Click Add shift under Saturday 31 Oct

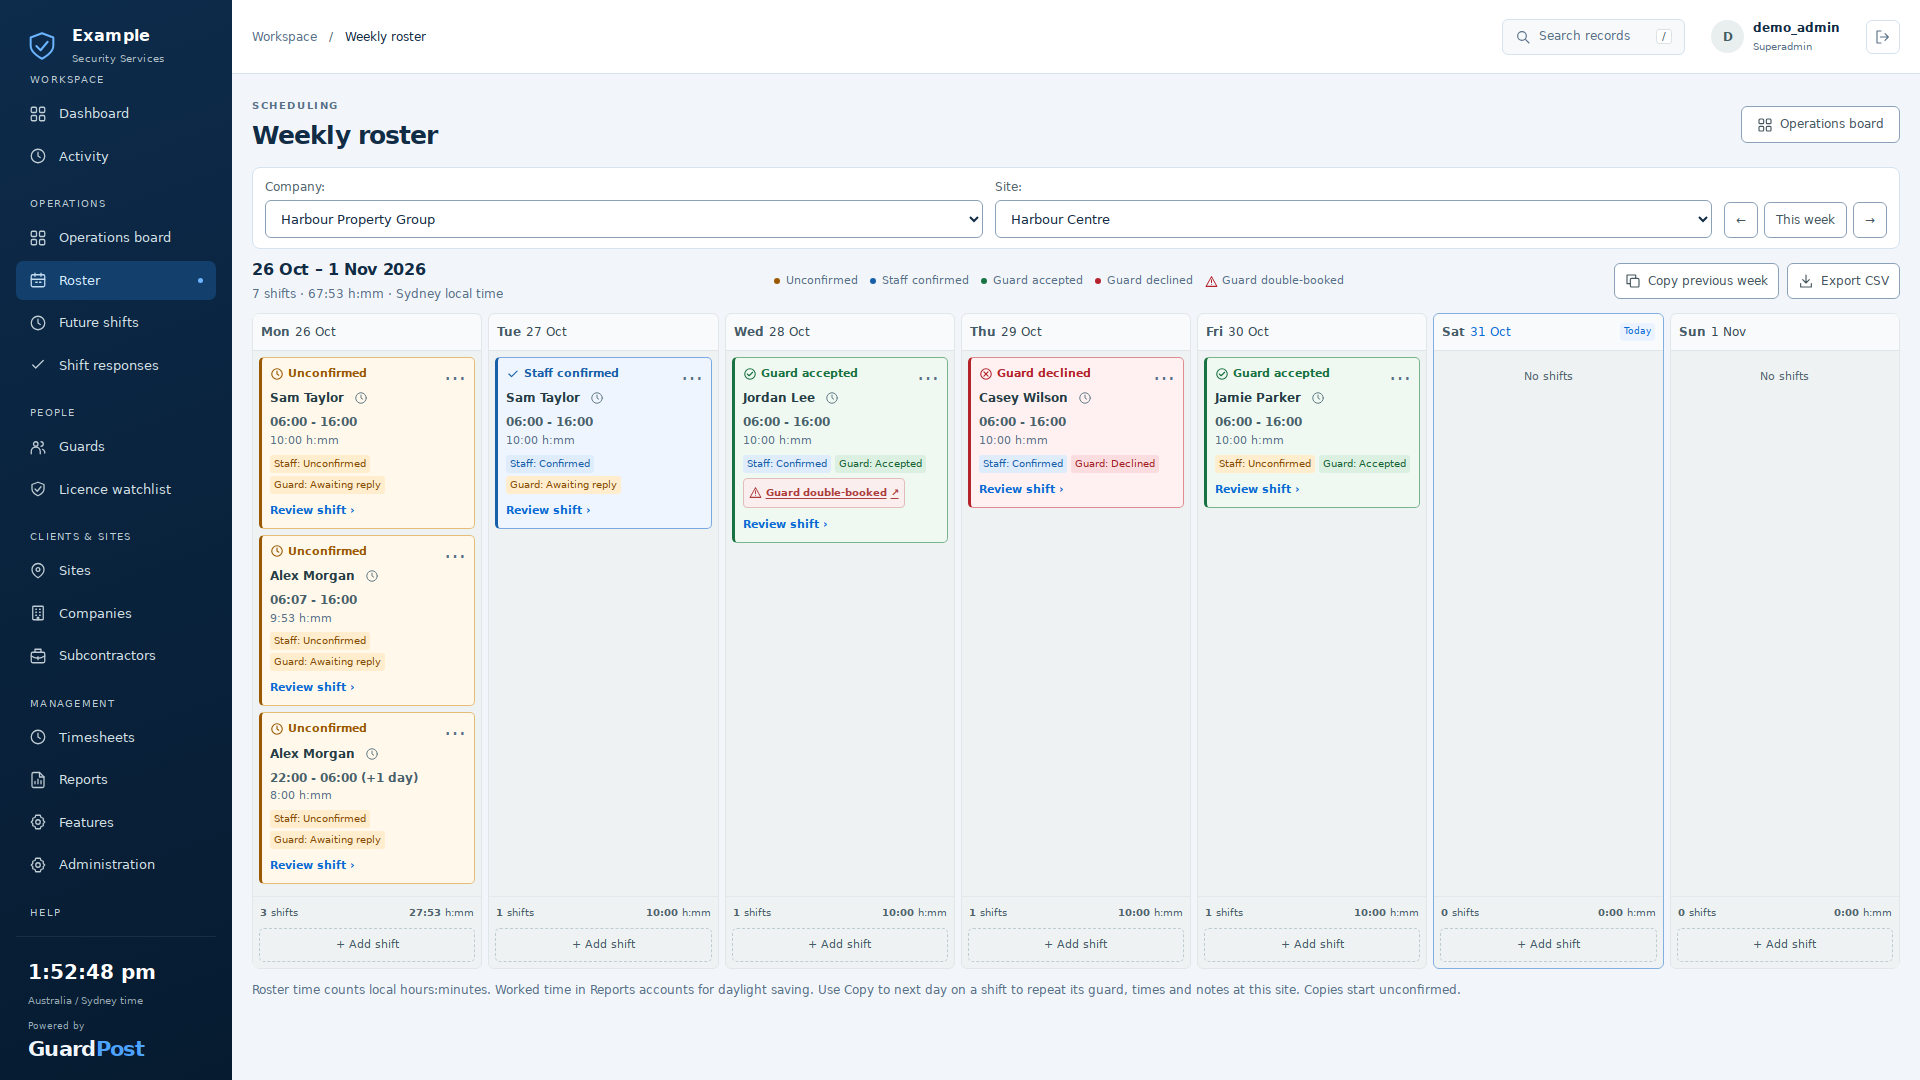[1548, 944]
